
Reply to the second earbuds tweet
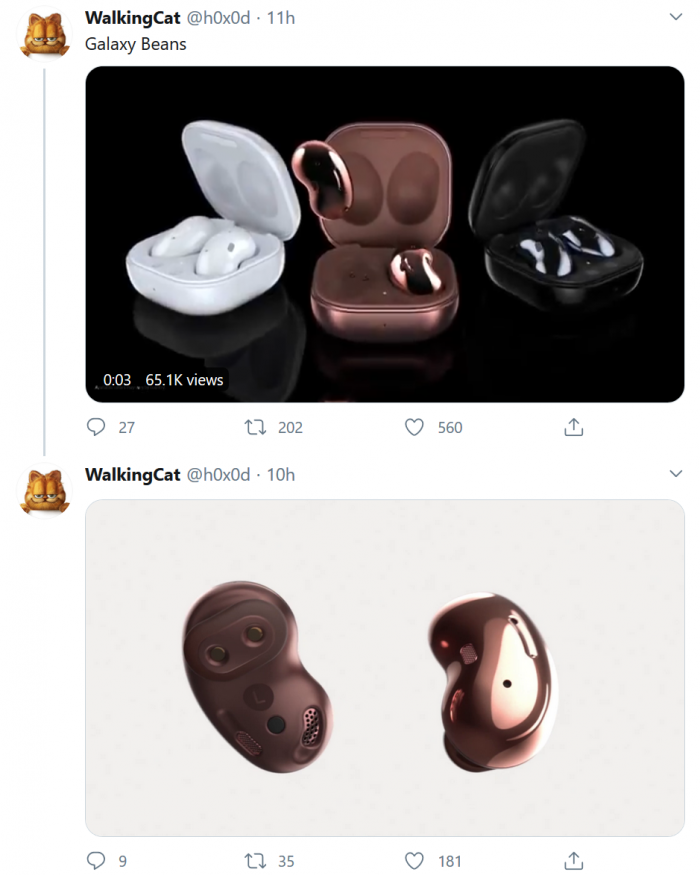[x=95, y=859]
